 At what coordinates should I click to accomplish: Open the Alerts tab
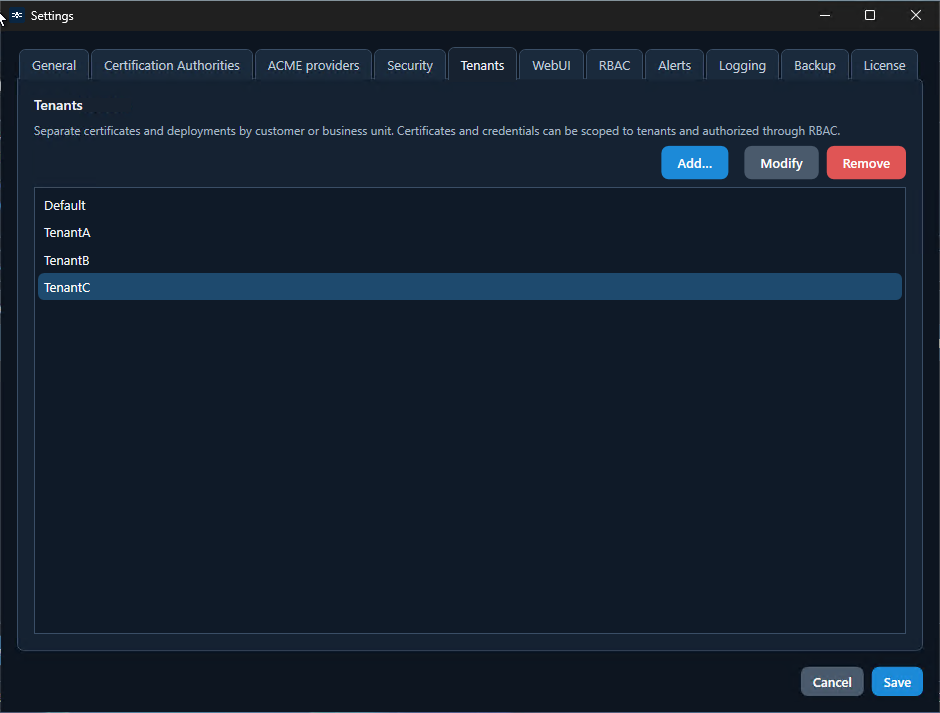674,65
